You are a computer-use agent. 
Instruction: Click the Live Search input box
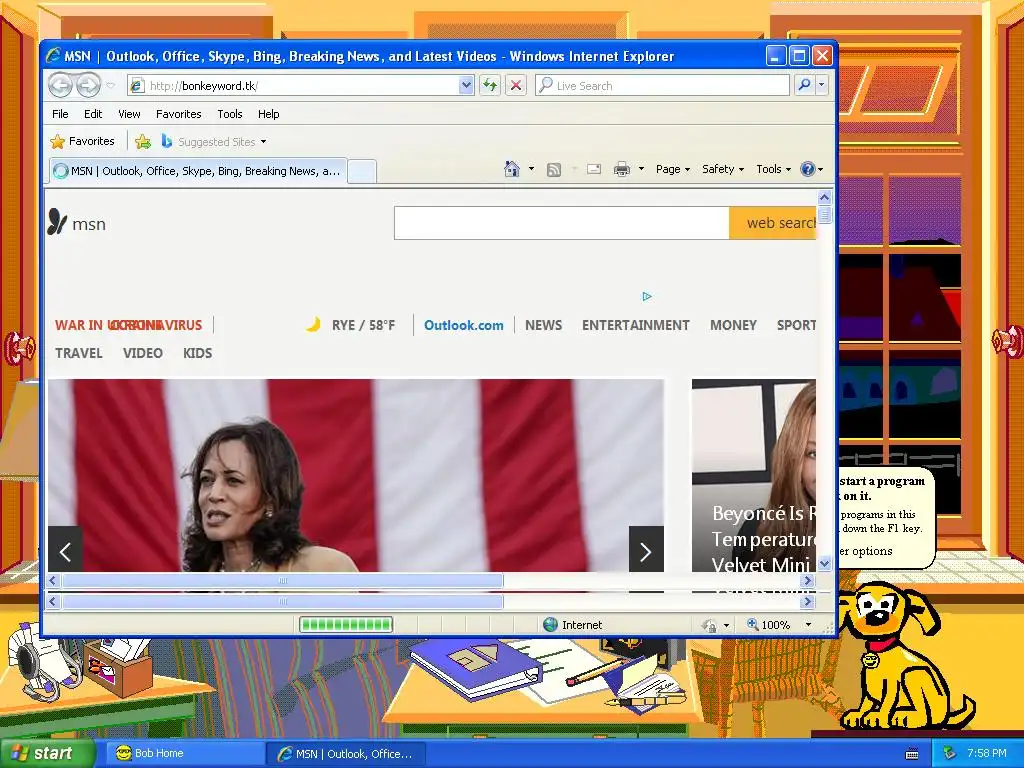click(662, 86)
